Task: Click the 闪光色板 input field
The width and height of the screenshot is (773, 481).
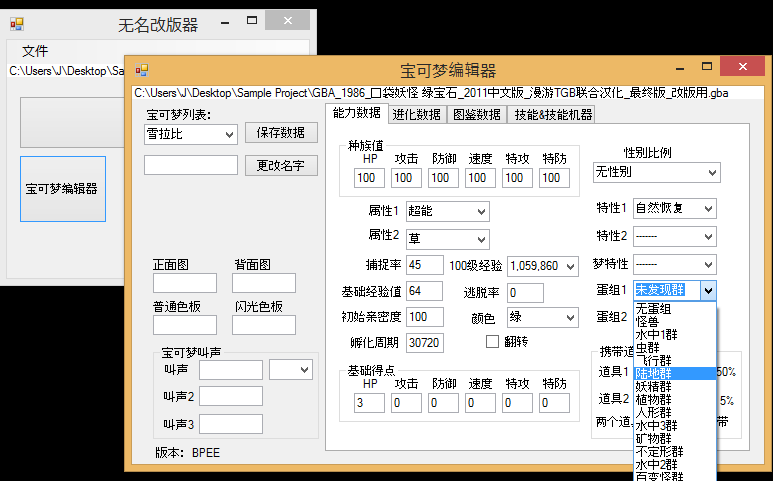Action: [x=264, y=325]
